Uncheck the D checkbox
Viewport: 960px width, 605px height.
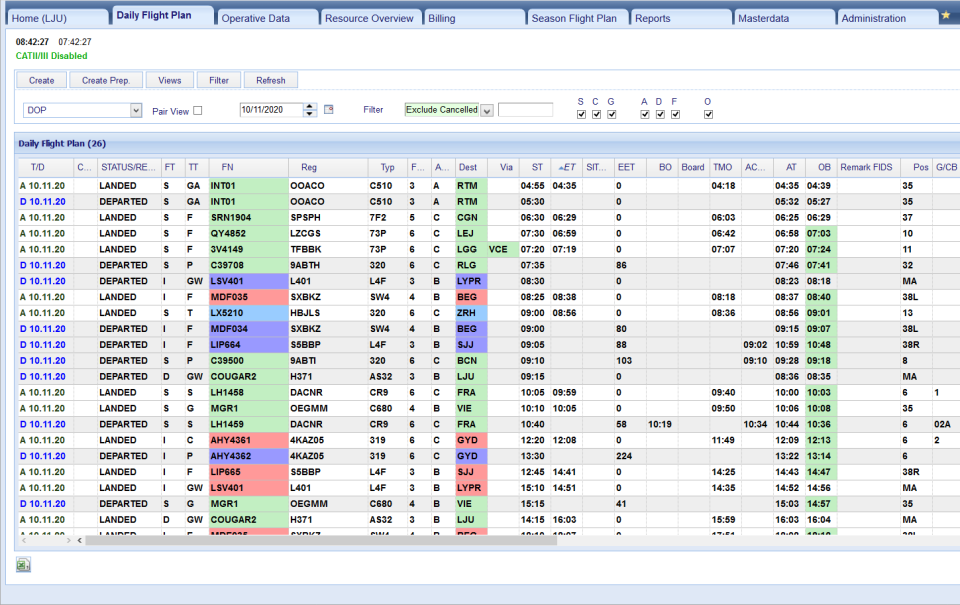660,114
